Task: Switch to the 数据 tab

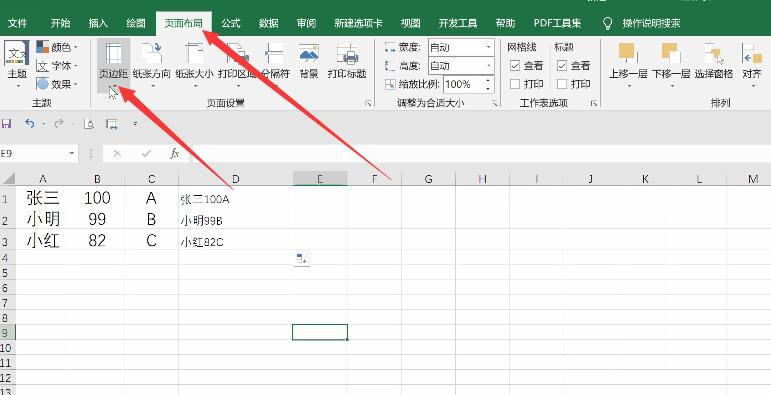Action: pos(268,23)
